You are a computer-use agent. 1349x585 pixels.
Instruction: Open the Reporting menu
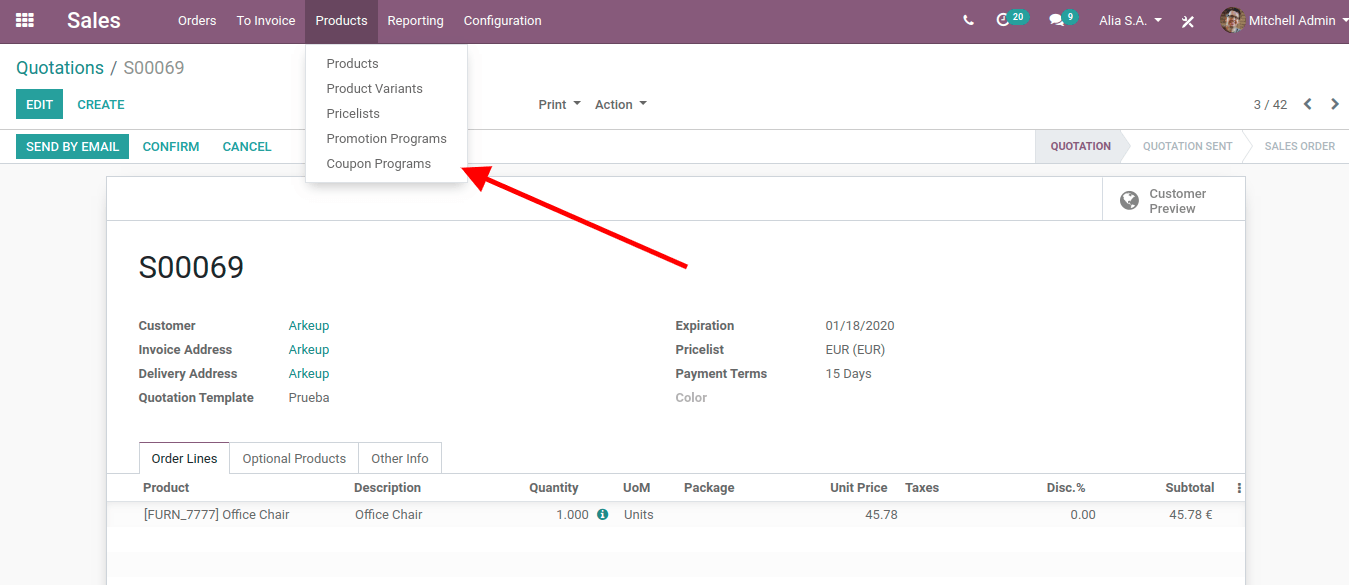(415, 20)
